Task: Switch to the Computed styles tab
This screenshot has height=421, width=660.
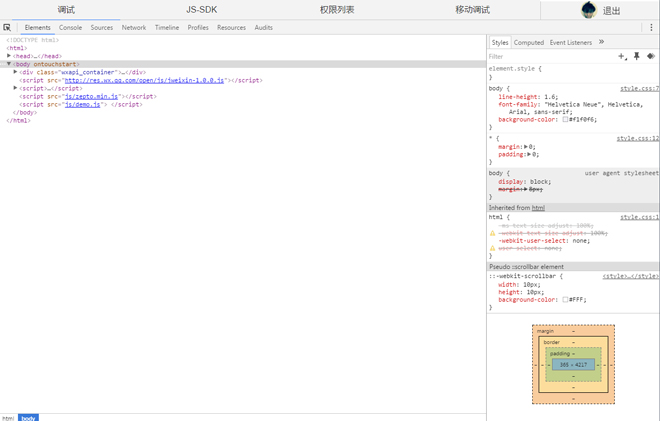Action: pyautogui.click(x=528, y=43)
